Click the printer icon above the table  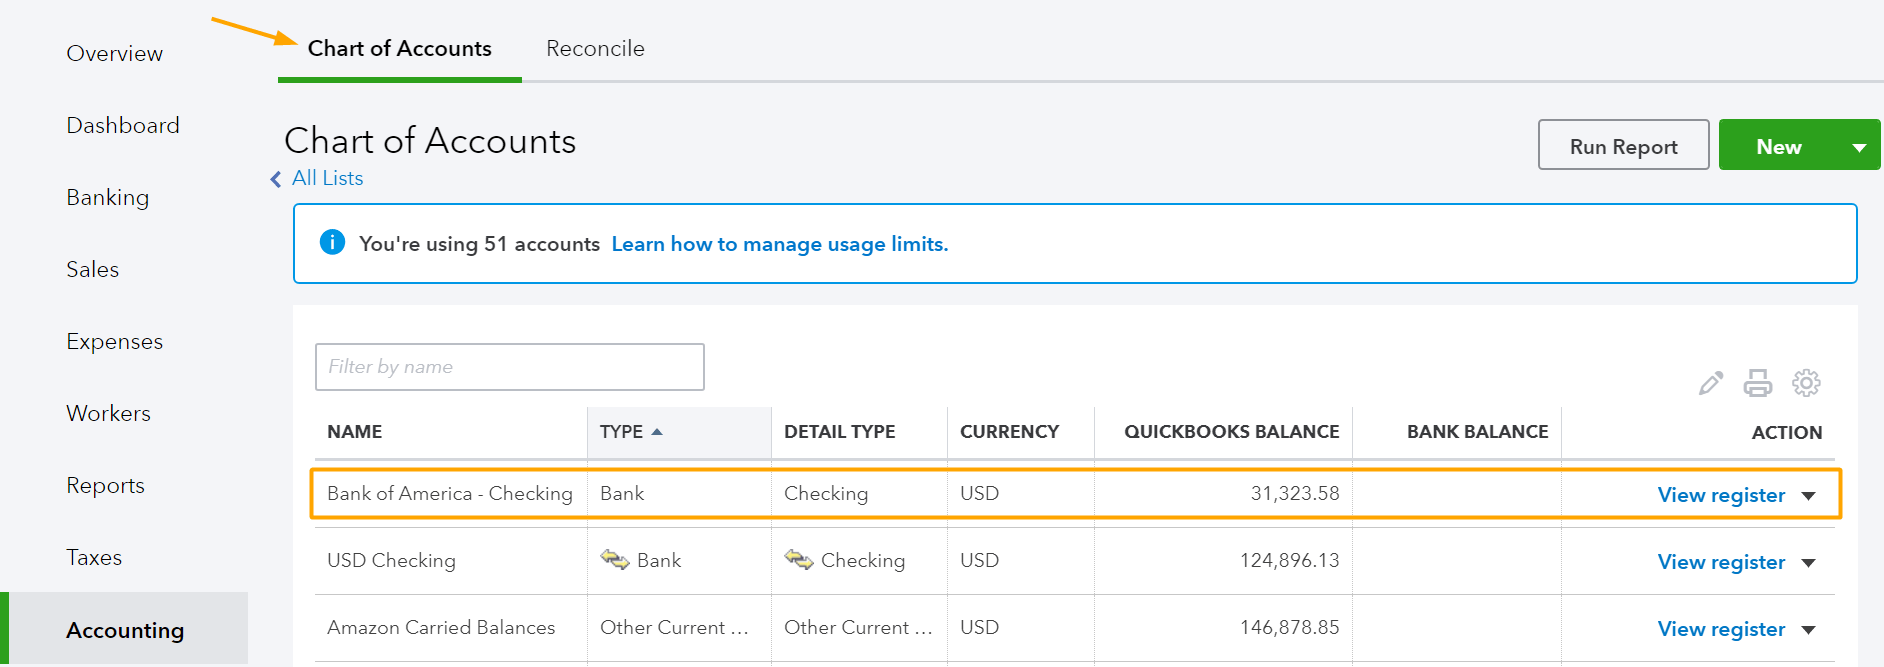click(1758, 383)
